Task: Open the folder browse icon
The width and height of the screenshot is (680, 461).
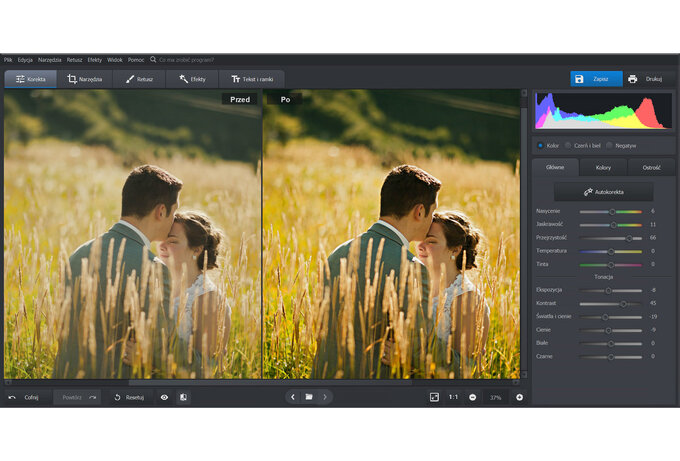Action: pyautogui.click(x=309, y=397)
